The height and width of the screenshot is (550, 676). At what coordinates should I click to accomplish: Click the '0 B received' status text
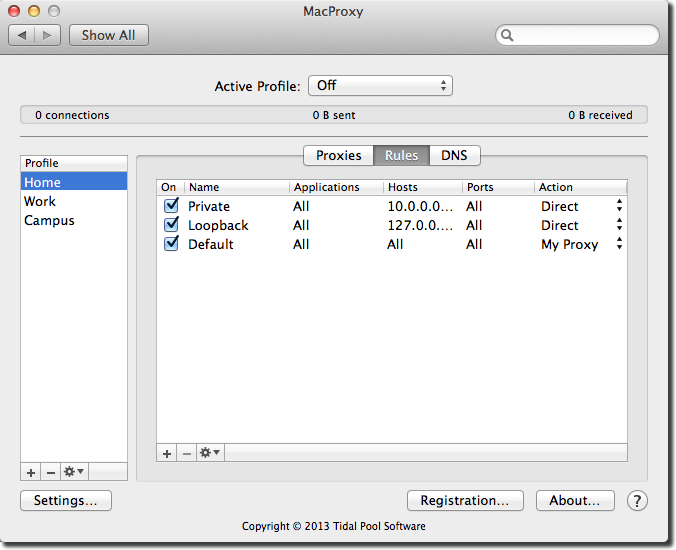point(601,115)
